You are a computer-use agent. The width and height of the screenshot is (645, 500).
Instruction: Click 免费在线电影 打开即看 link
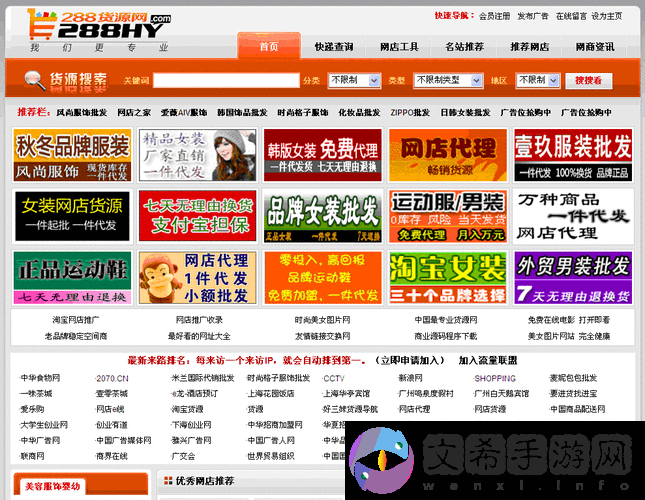click(569, 320)
